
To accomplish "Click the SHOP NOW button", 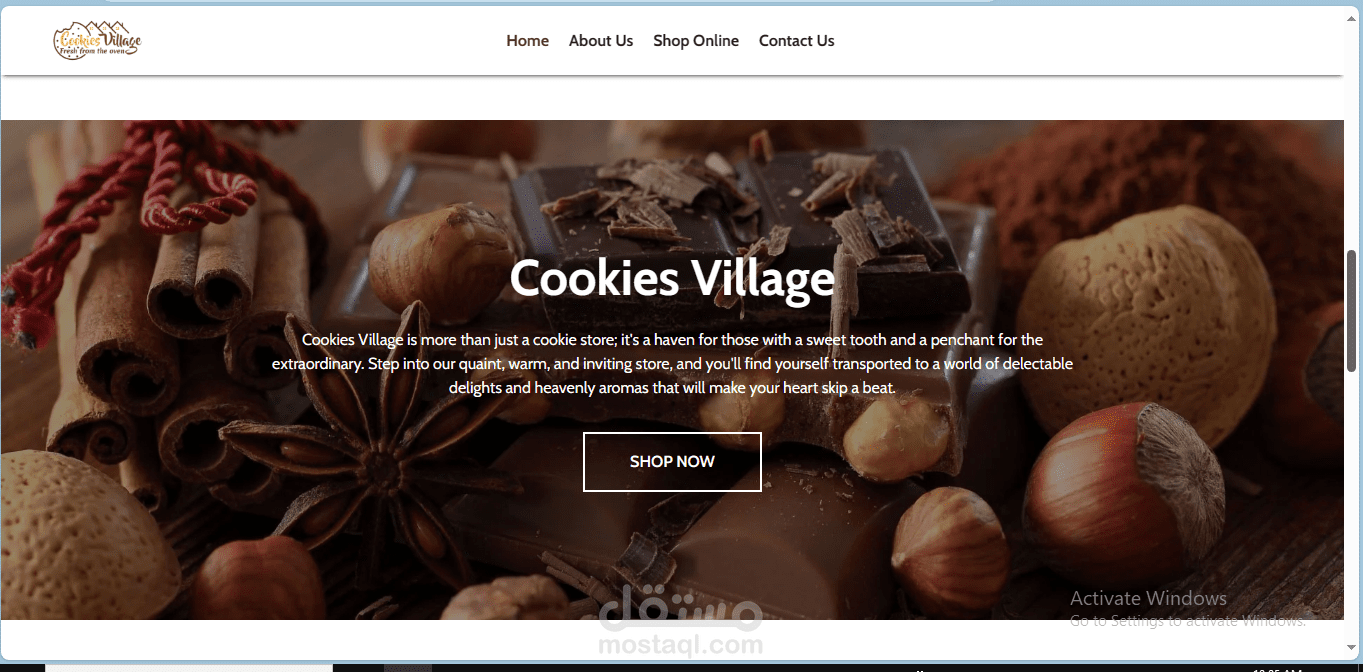I will [x=672, y=462].
